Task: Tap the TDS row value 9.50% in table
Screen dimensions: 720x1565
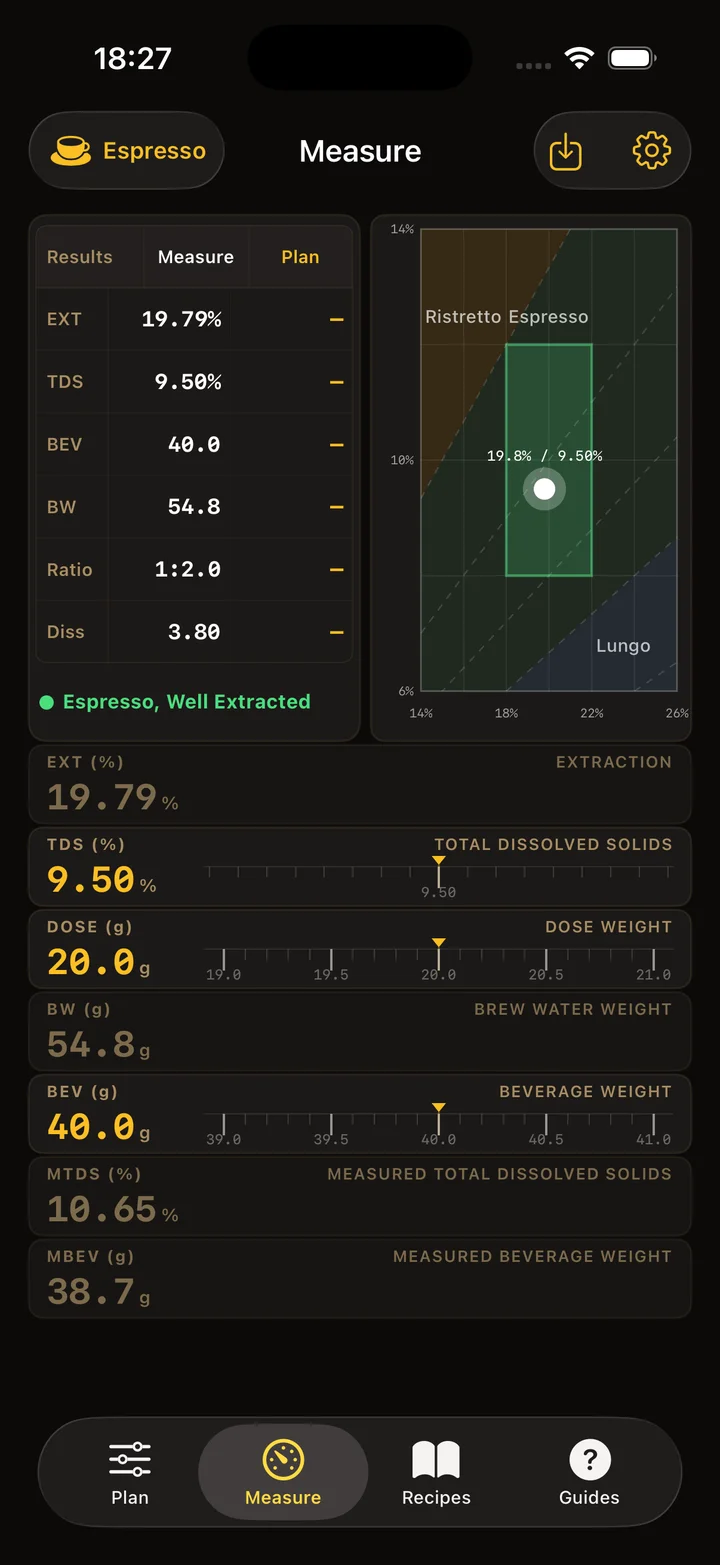Action: coord(188,382)
